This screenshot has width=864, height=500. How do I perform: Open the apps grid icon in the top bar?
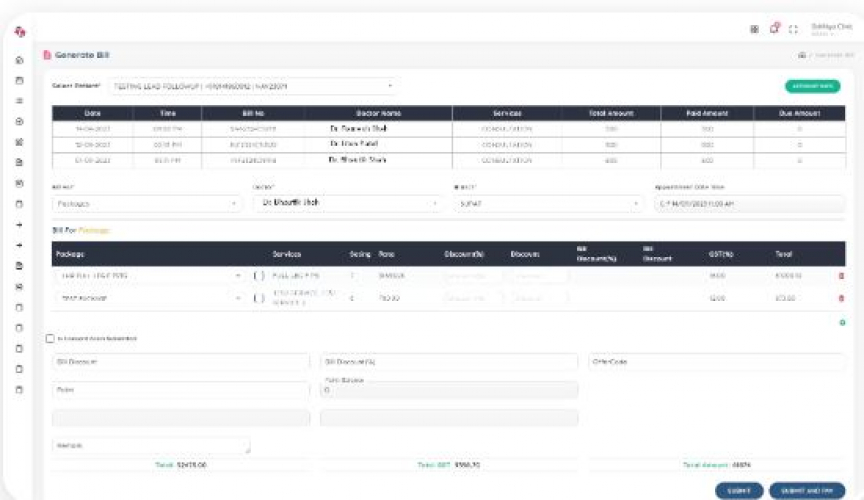pyautogui.click(x=754, y=29)
